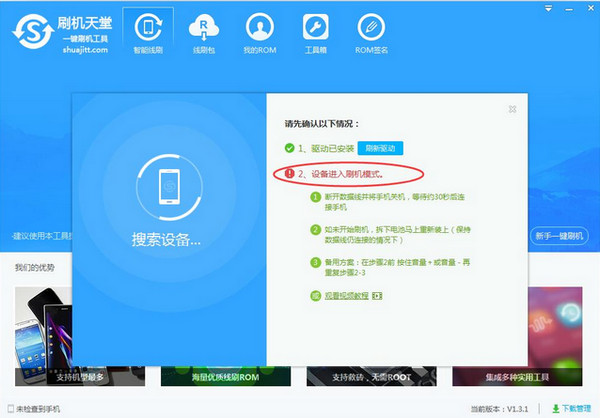Image resolution: width=600 pixels, height=418 pixels.
Task: Open the 工具箱 toolbox tab
Action: pyautogui.click(x=316, y=33)
